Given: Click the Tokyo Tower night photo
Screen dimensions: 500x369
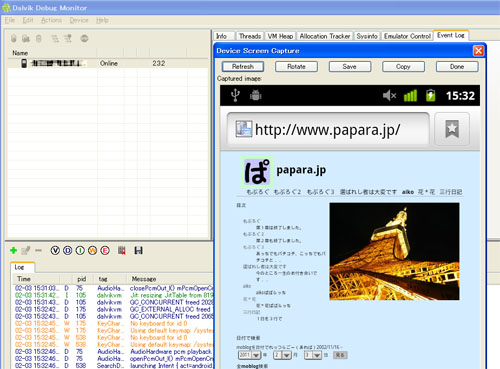Looking at the screenshot, I should 394,251.
